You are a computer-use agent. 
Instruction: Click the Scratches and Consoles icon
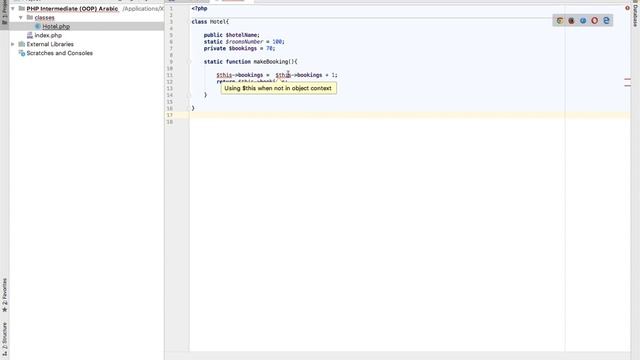coord(22,53)
